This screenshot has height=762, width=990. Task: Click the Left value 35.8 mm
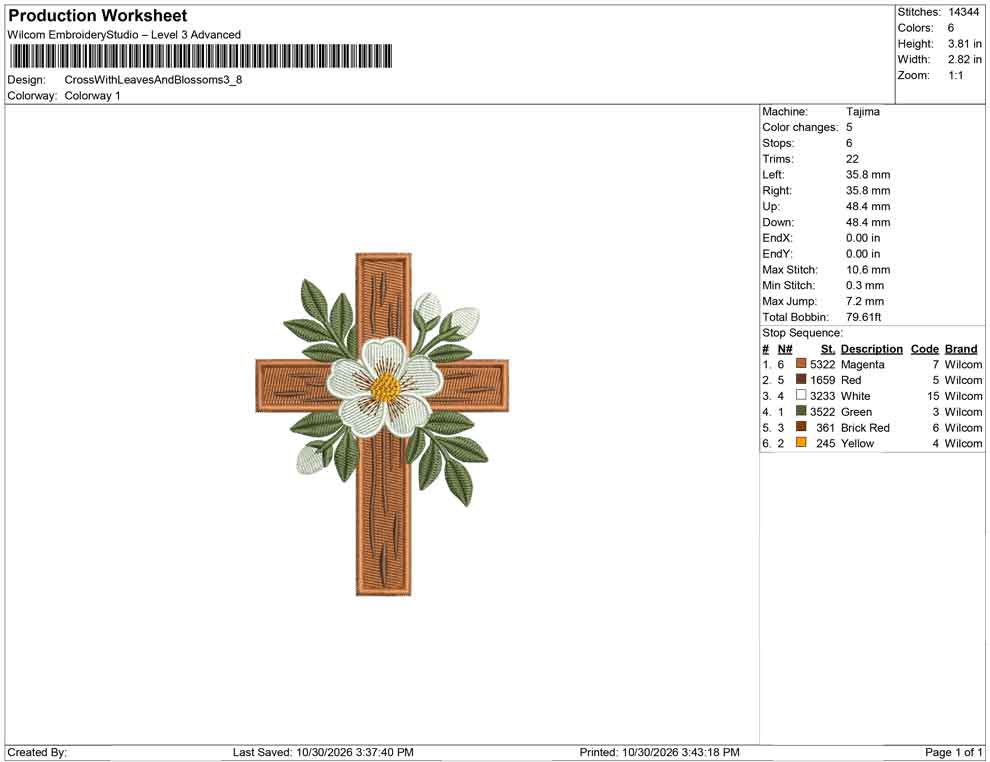point(868,175)
